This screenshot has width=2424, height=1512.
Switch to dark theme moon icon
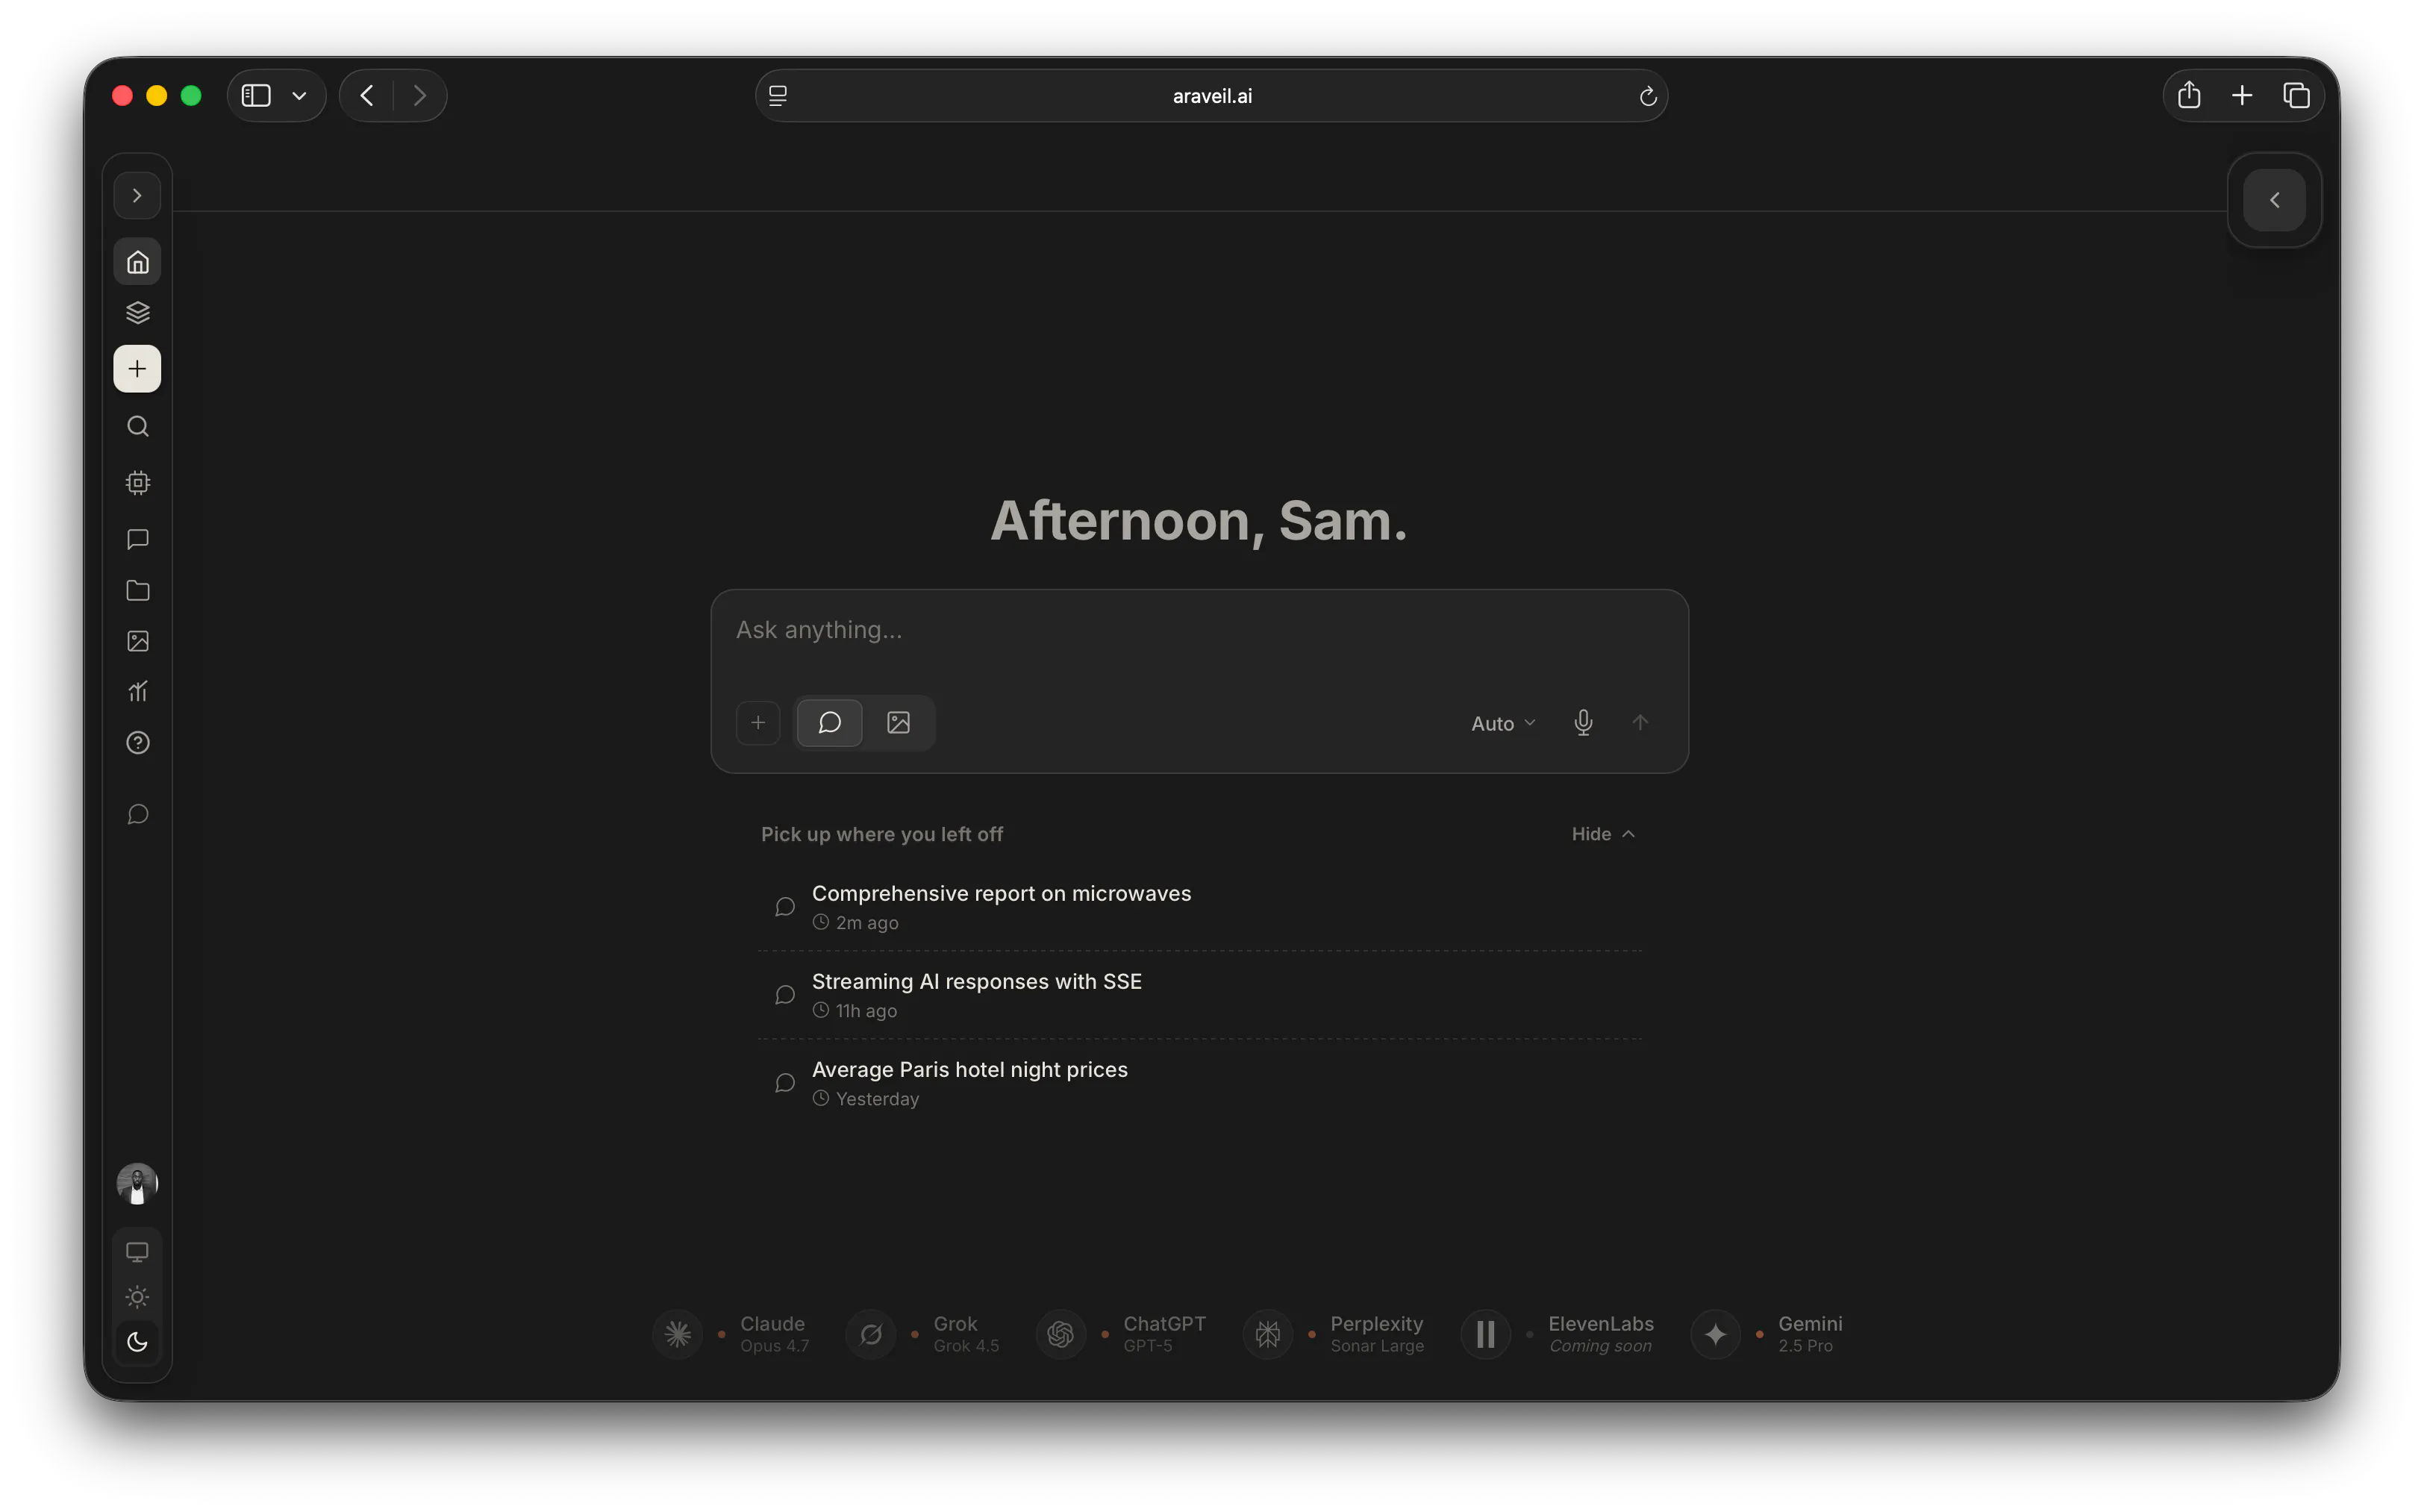coord(137,1342)
